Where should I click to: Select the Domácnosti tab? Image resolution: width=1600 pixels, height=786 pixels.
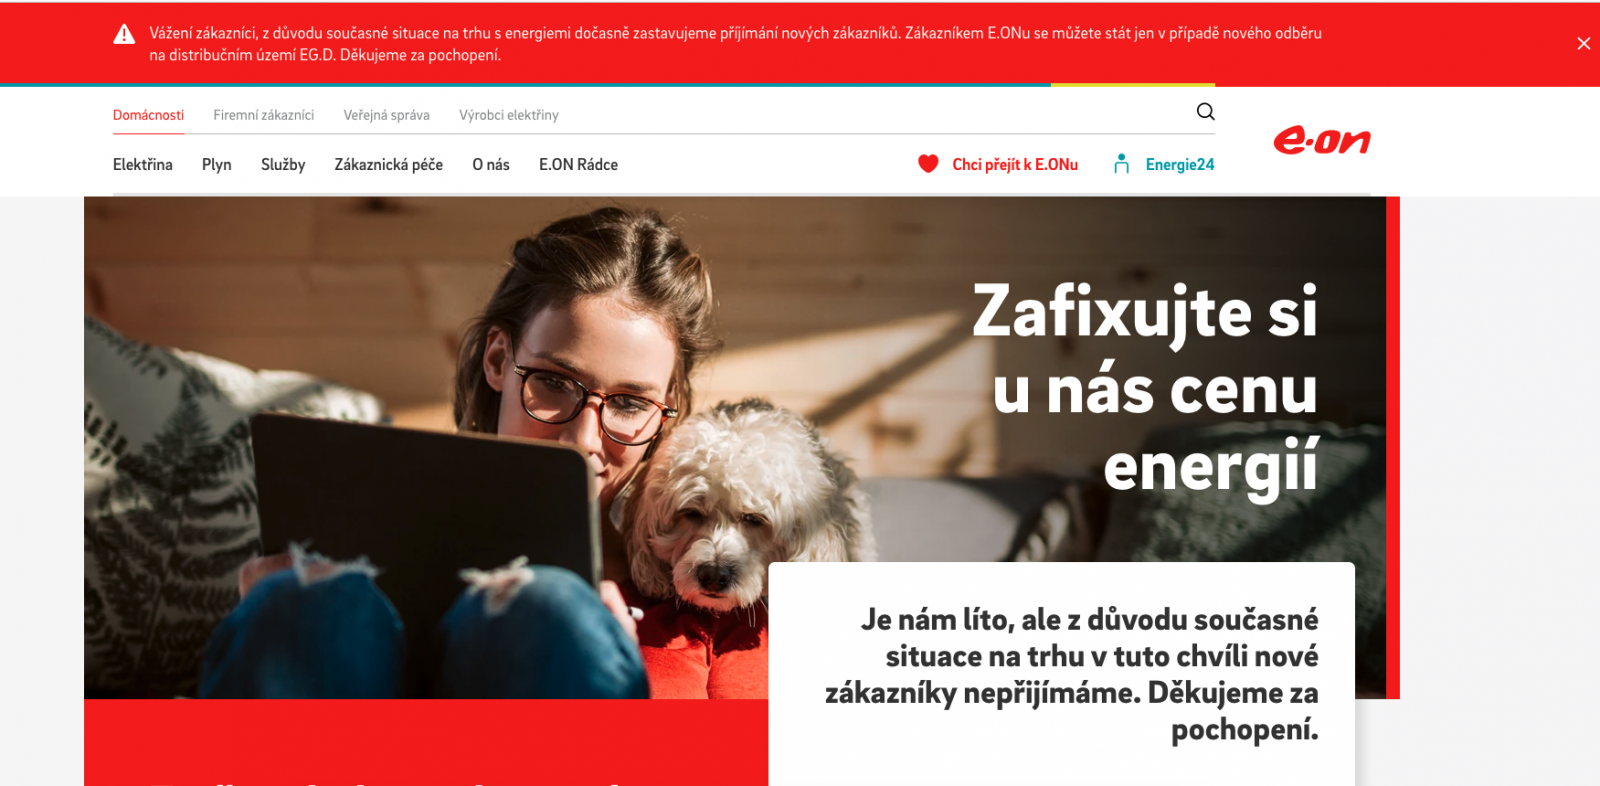[148, 115]
